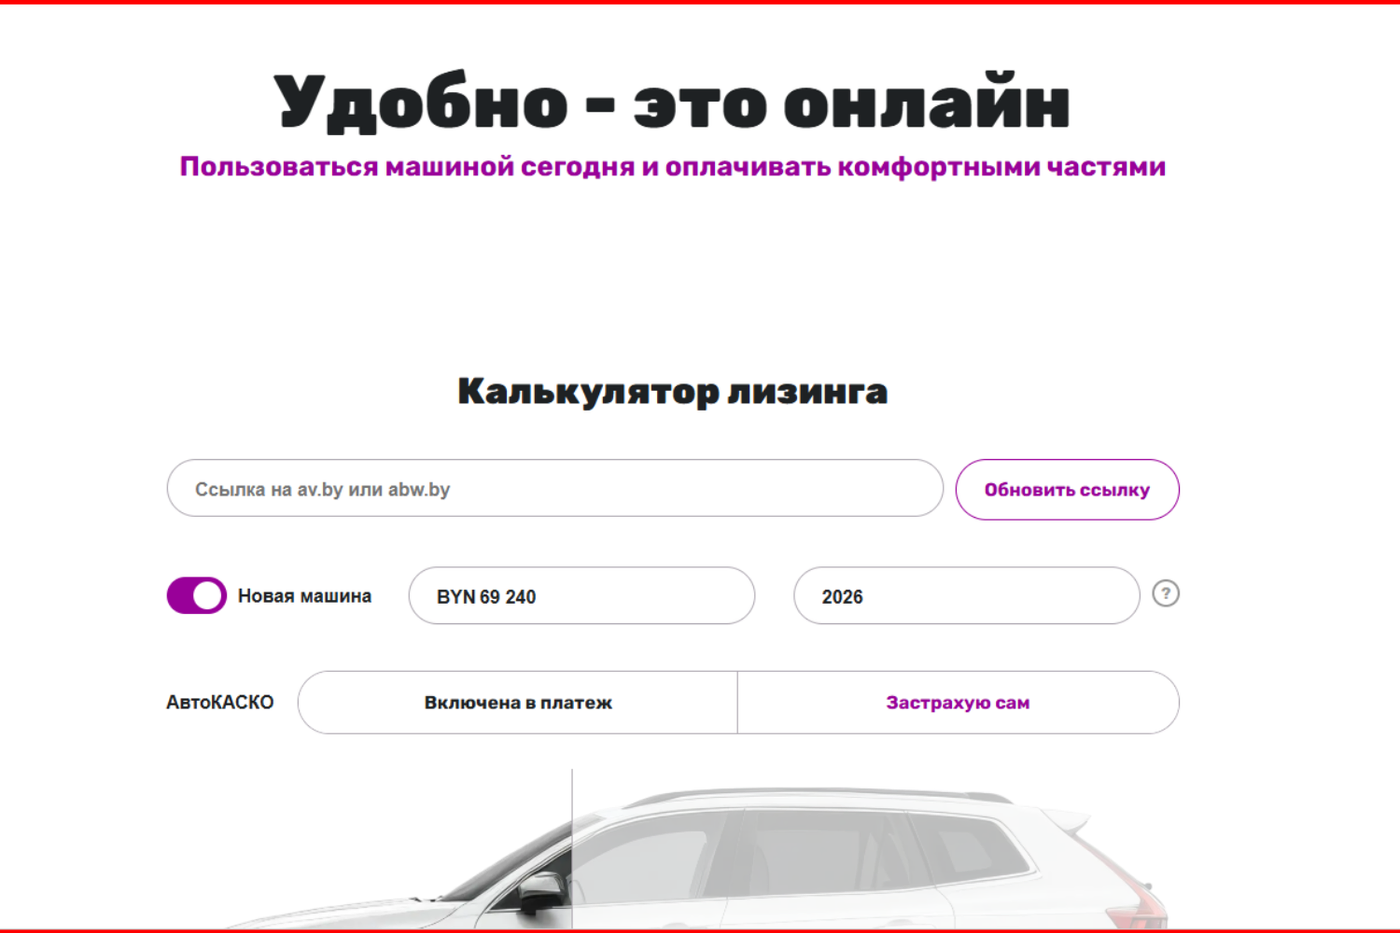Click the purple 'Пользоваться машиной сегодня' subtitle

tap(673, 166)
